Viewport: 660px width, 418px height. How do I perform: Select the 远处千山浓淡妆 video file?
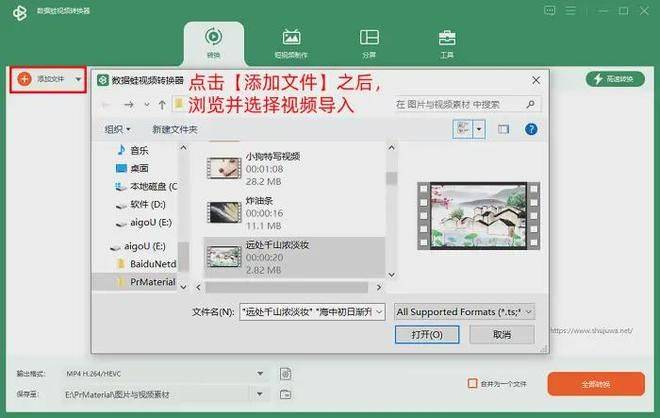294,257
